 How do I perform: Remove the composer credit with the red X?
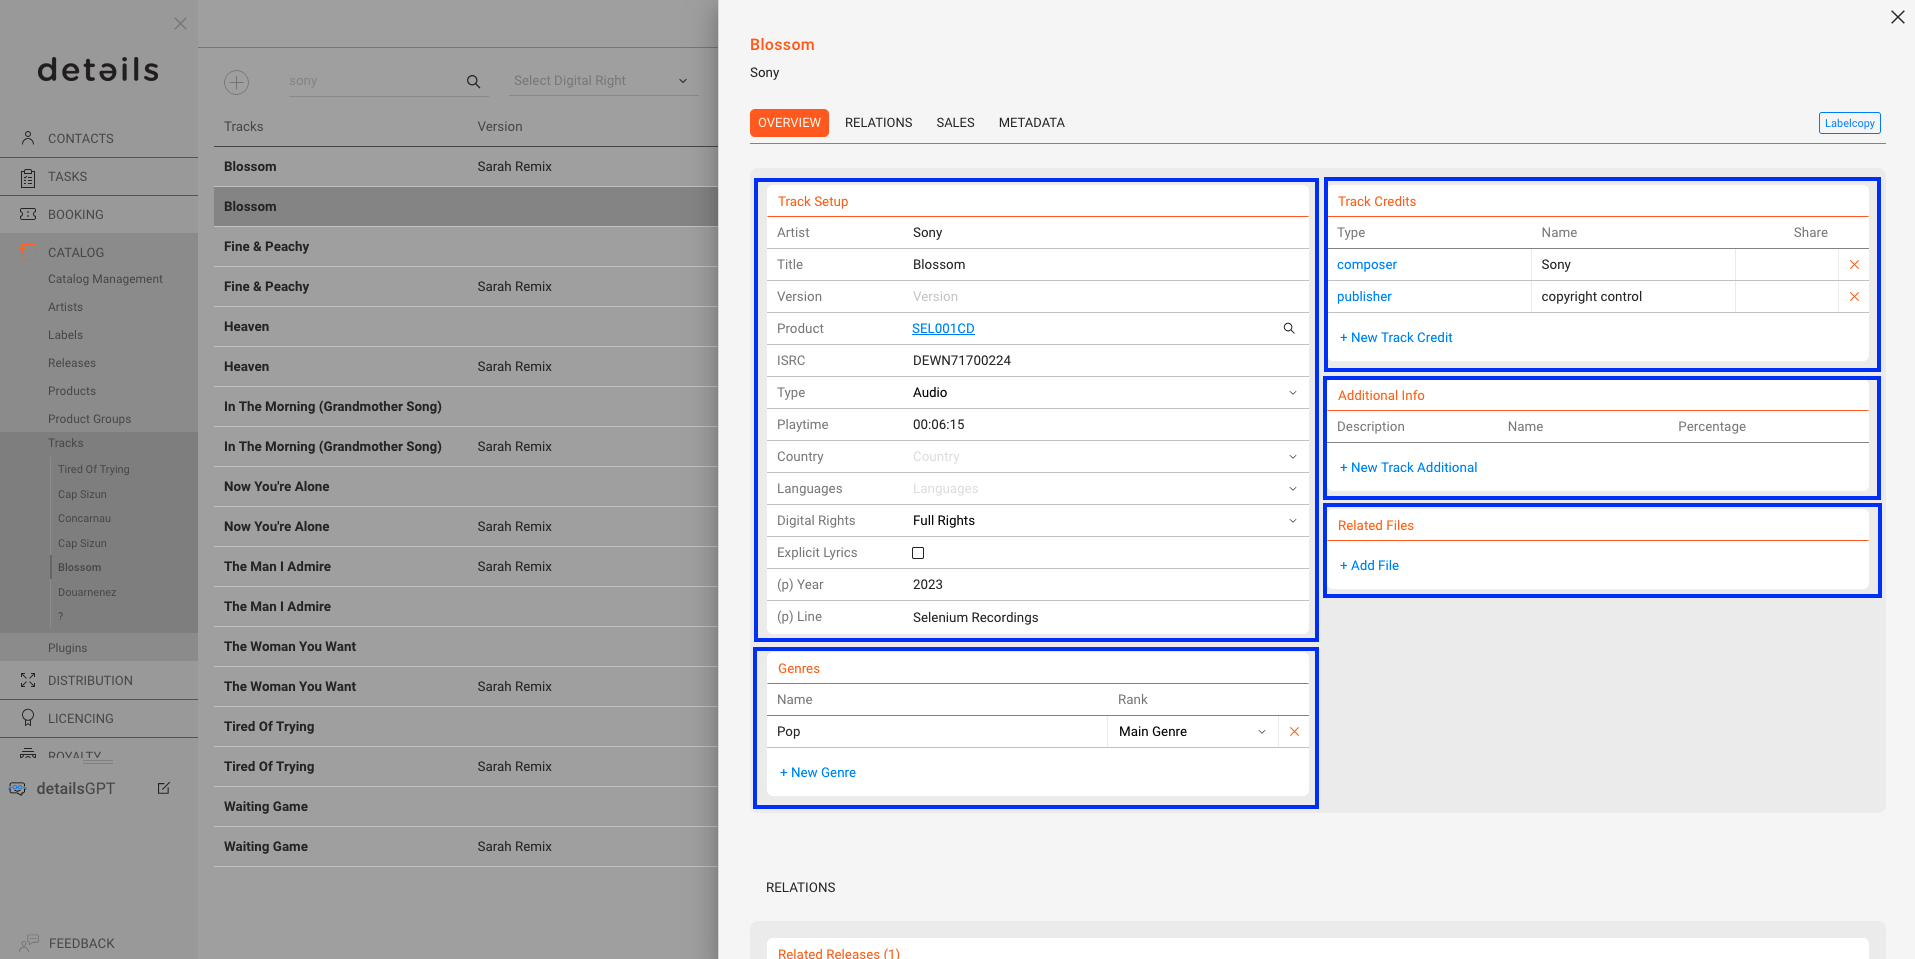[1854, 264]
